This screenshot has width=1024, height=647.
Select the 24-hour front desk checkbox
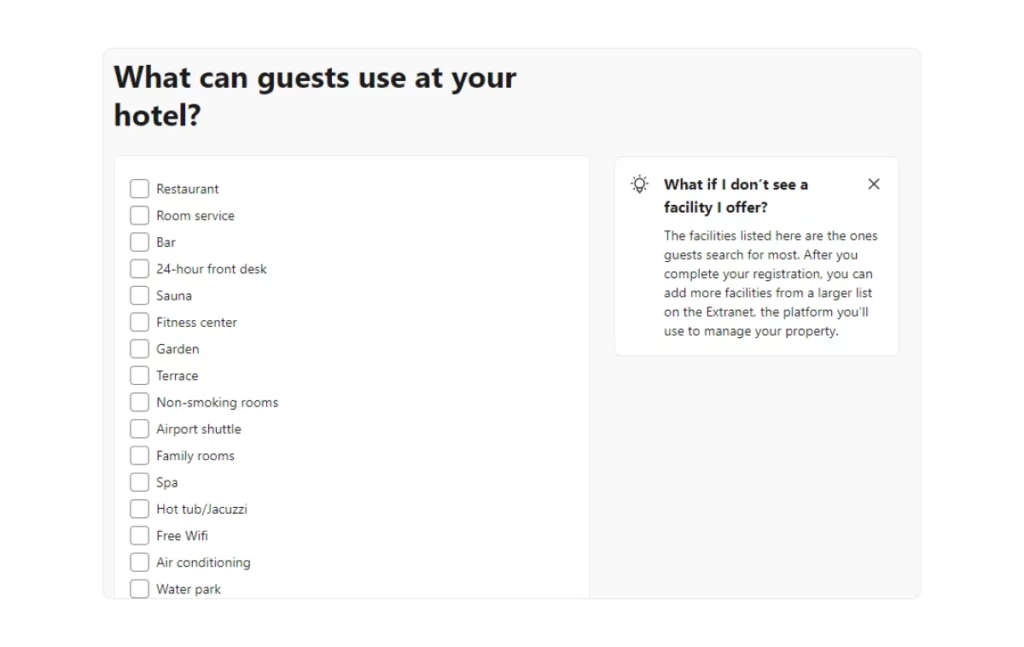[x=140, y=269]
